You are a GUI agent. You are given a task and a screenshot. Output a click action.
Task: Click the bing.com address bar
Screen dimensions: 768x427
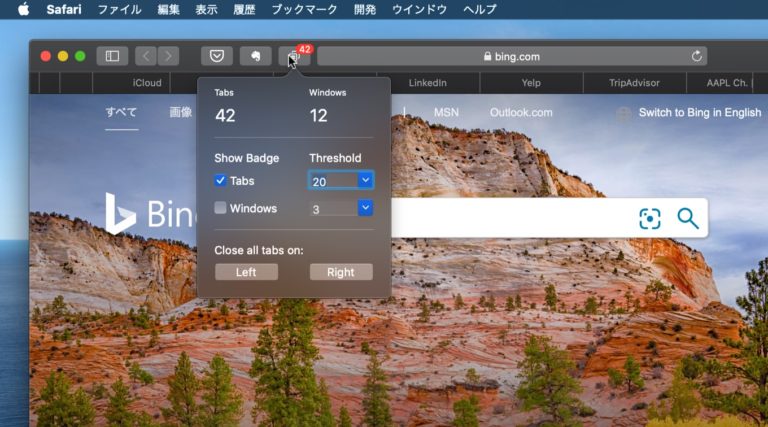click(x=511, y=57)
